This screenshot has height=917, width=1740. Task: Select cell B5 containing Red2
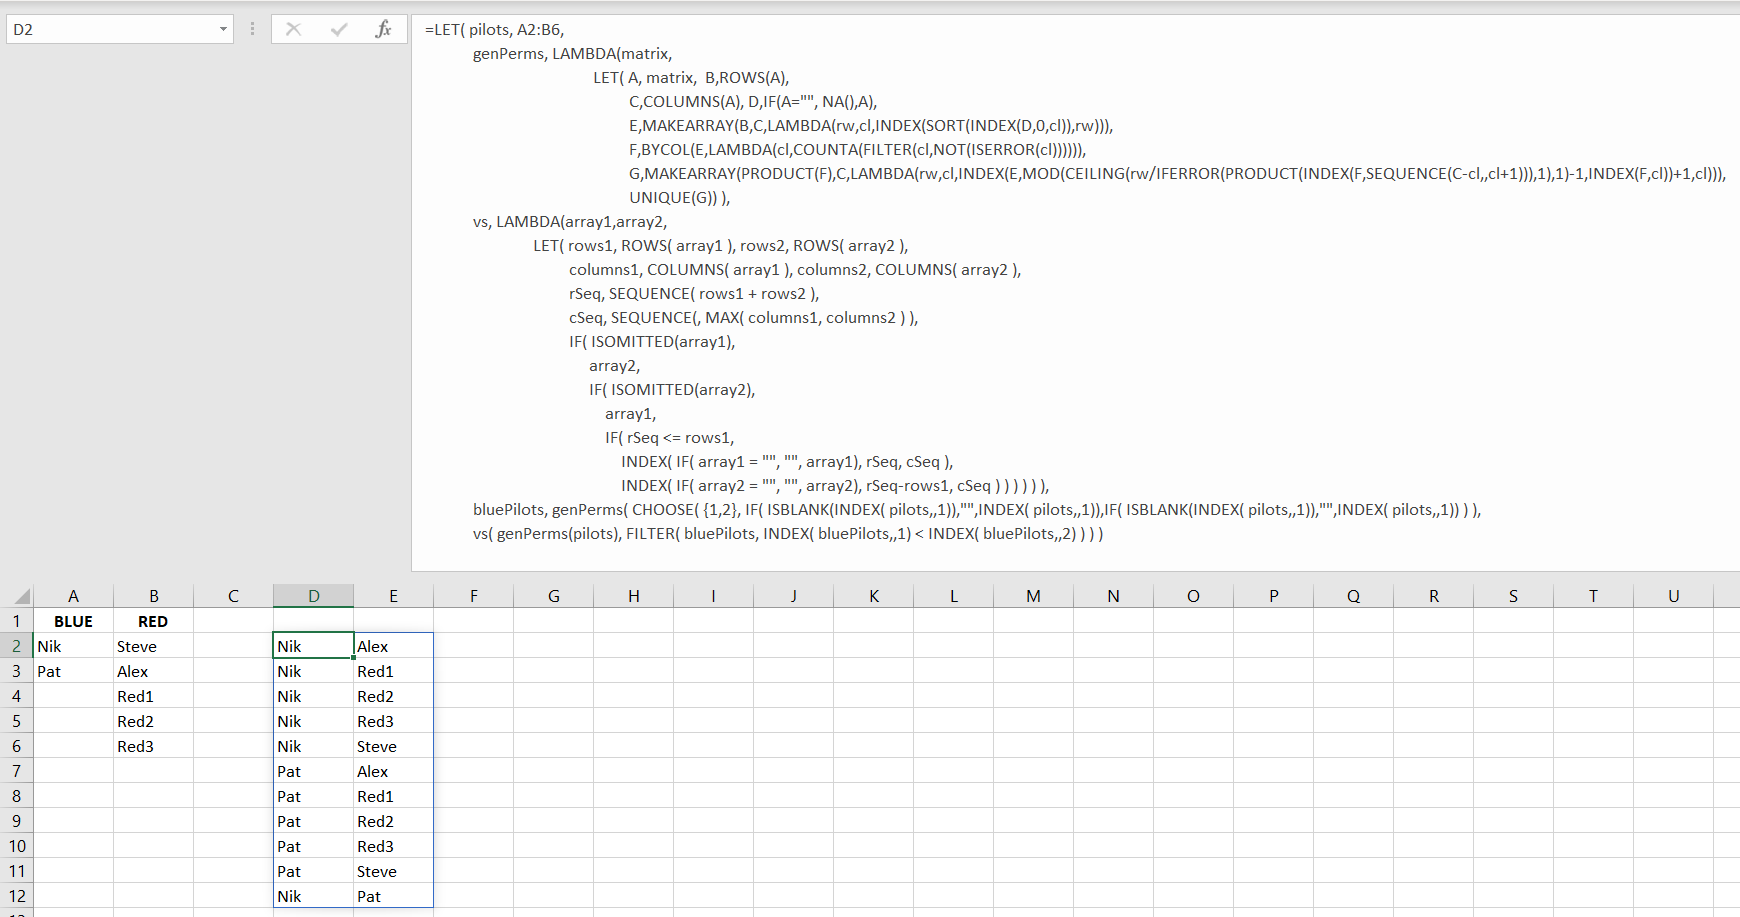tap(153, 721)
